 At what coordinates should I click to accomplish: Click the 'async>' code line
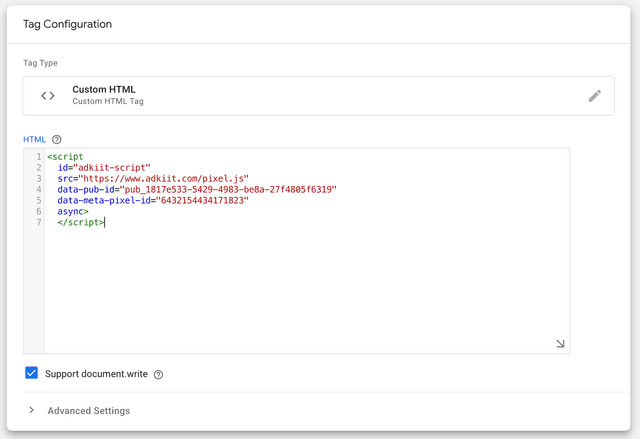click(x=73, y=212)
